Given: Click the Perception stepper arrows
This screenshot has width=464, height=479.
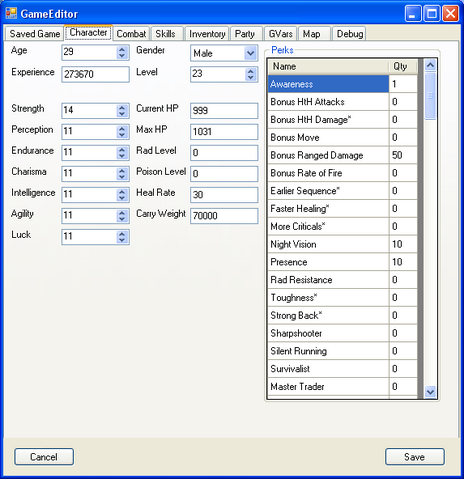Looking at the screenshot, I should point(122,132).
